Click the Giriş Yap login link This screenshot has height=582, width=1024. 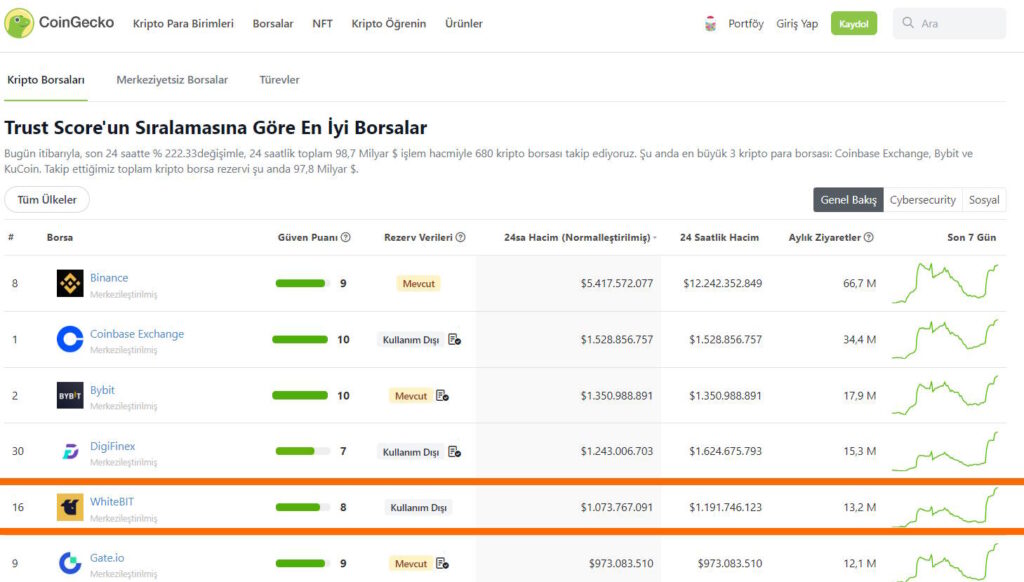[797, 24]
